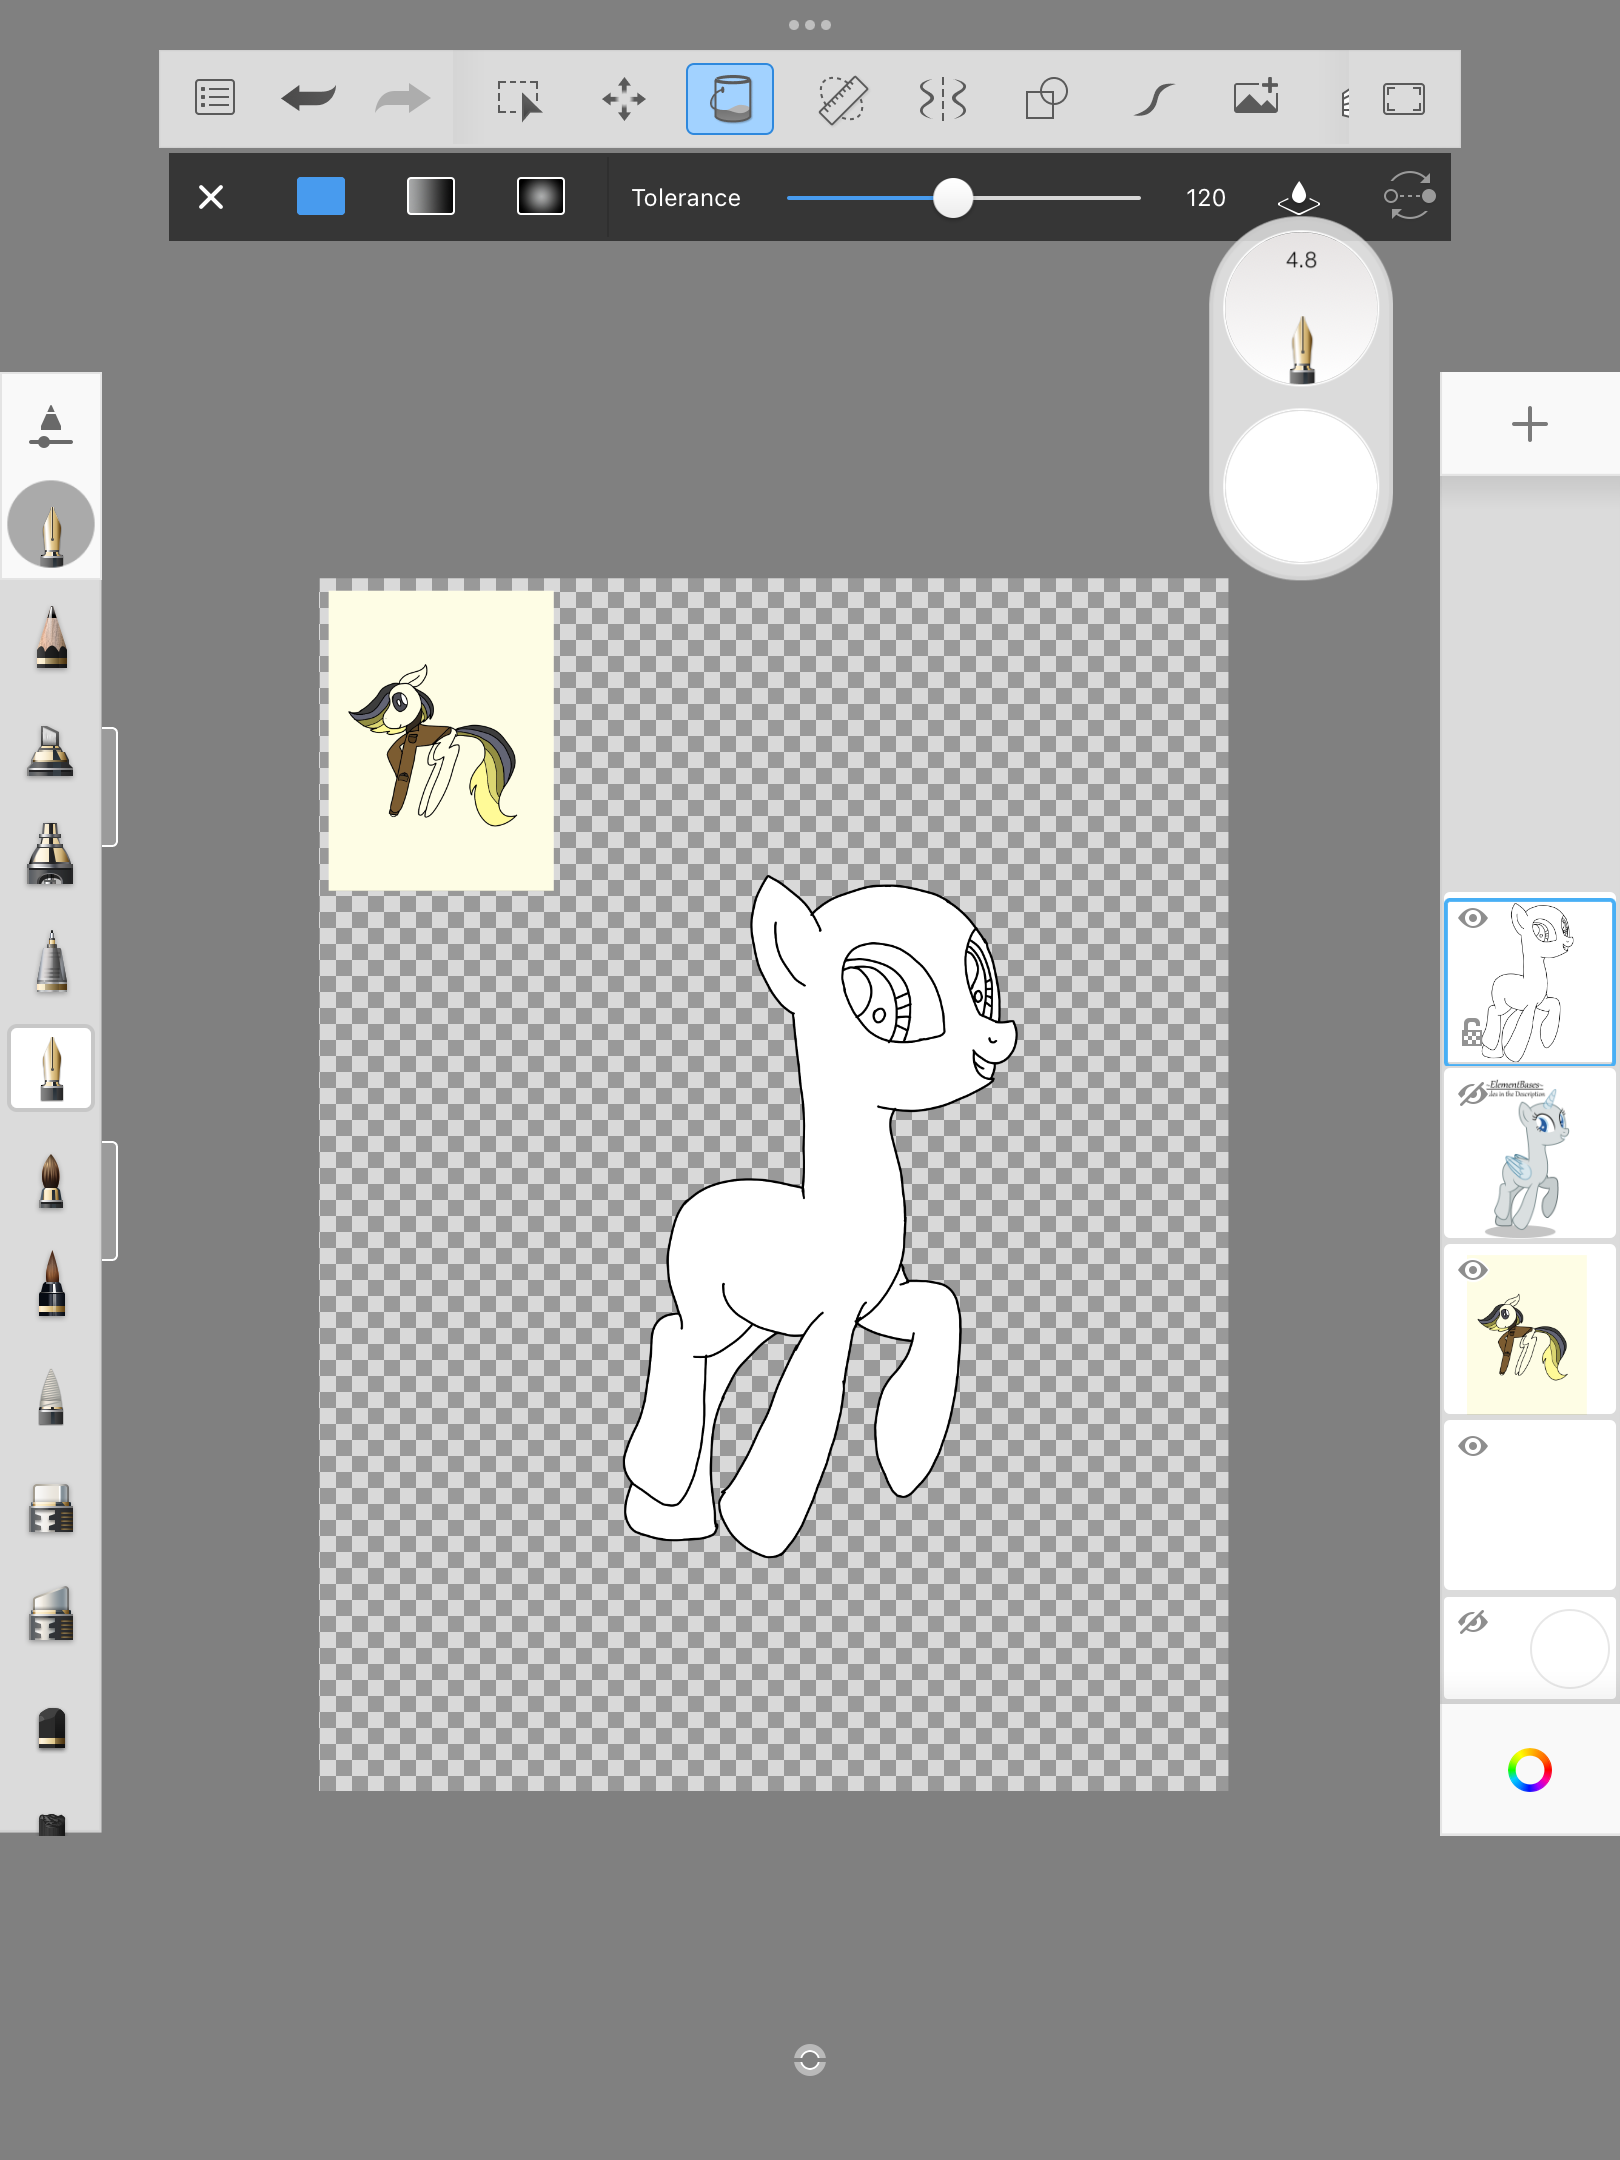
Task: Select the gray cone smear brush
Action: [51, 1395]
